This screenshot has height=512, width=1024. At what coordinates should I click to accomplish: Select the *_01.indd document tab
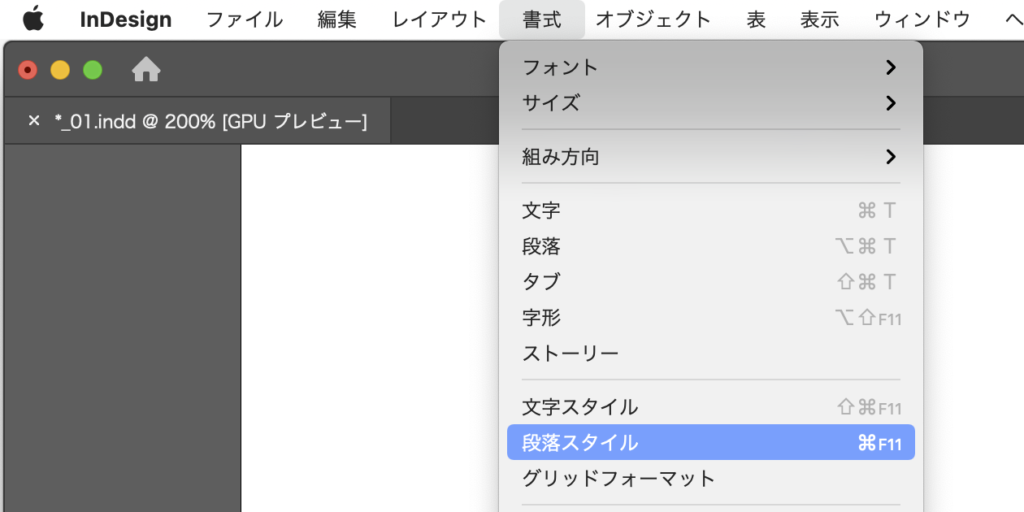tap(210, 121)
